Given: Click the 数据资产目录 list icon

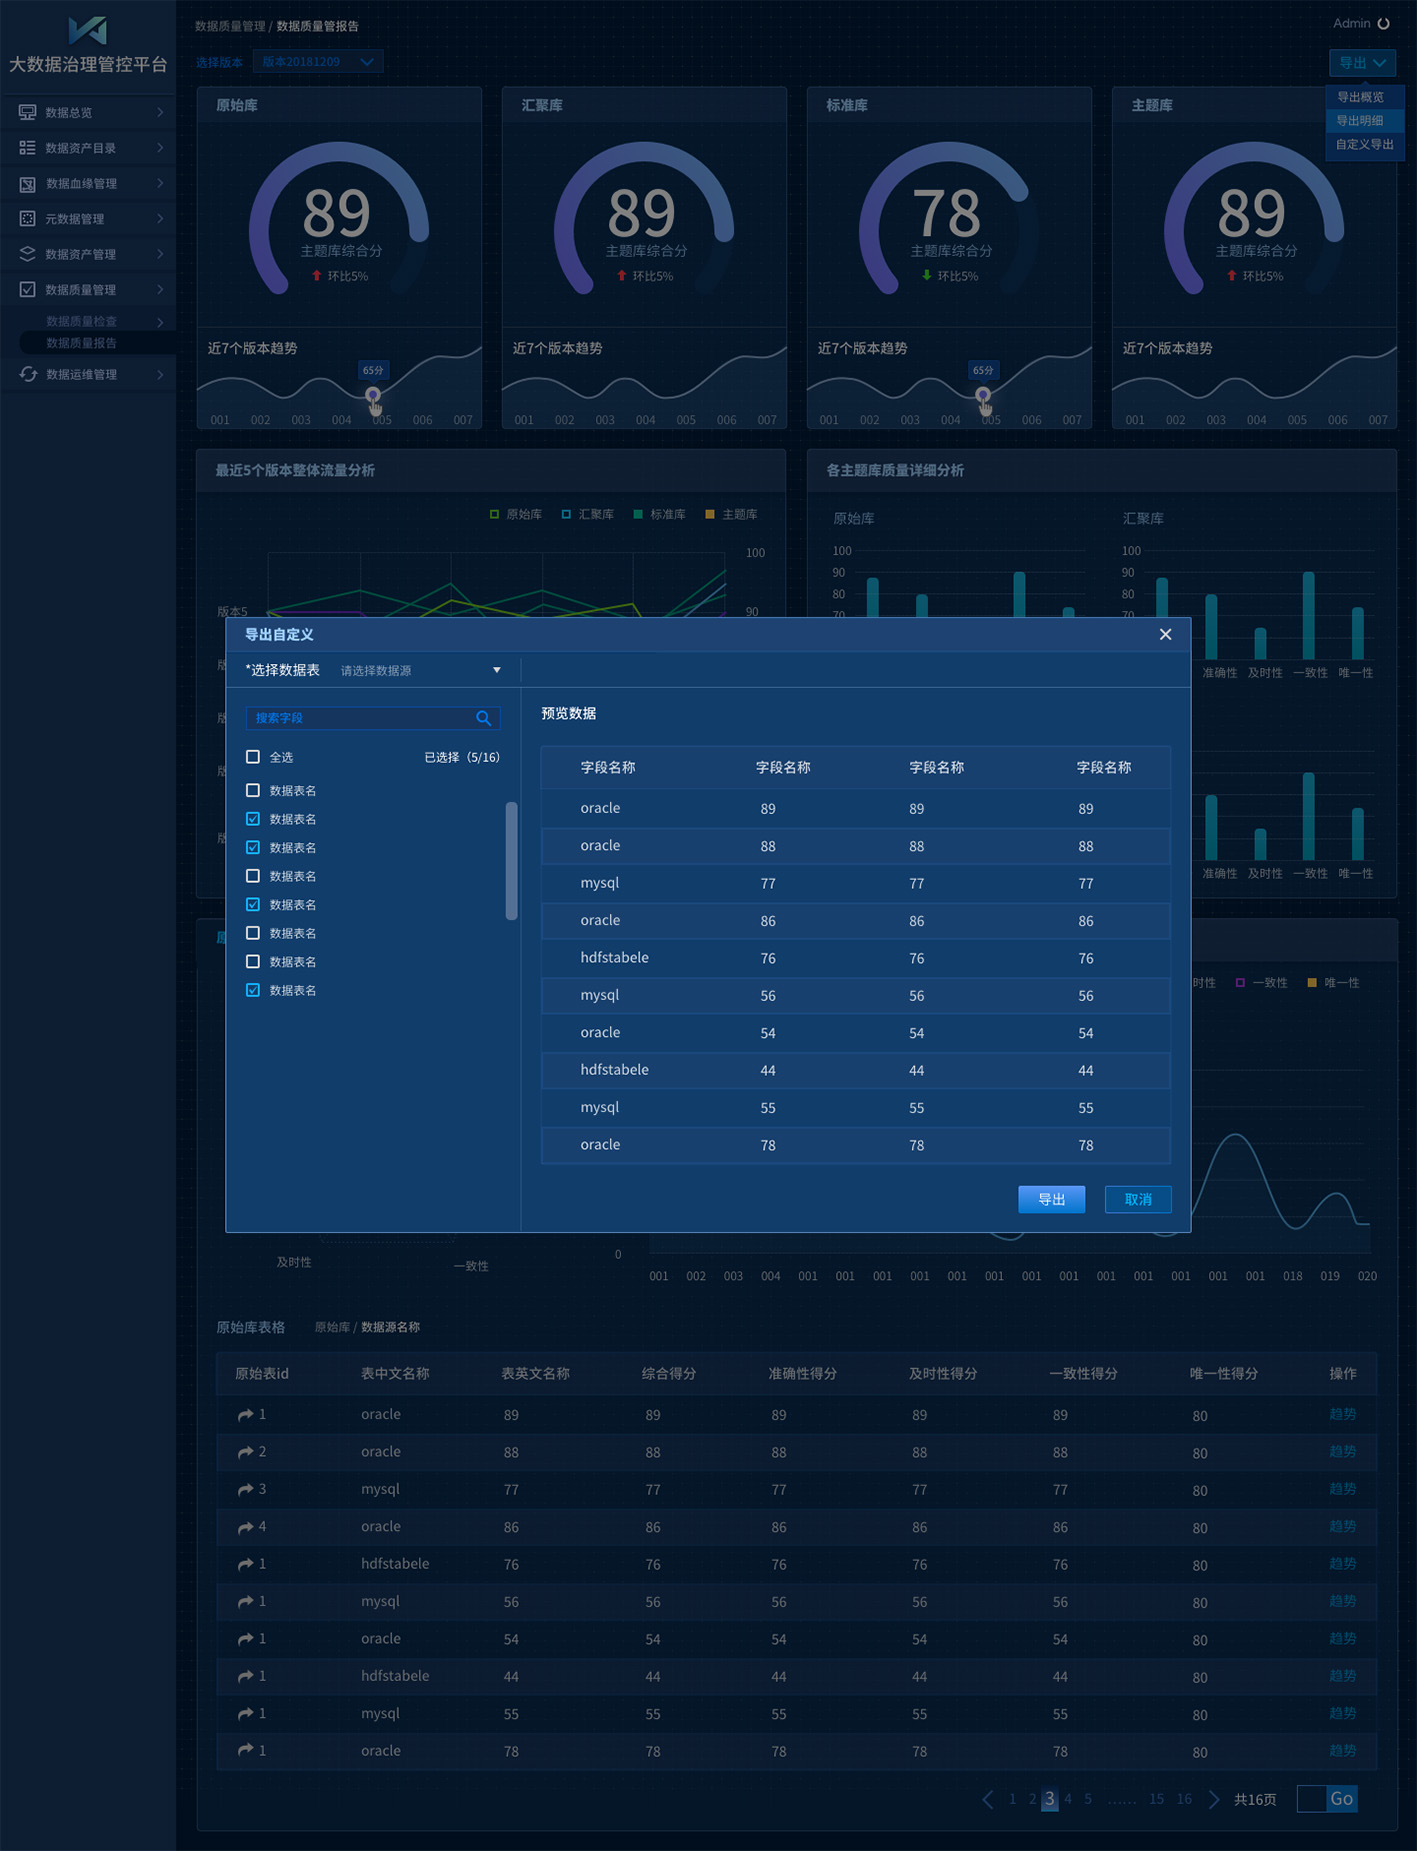Looking at the screenshot, I should click(x=27, y=148).
